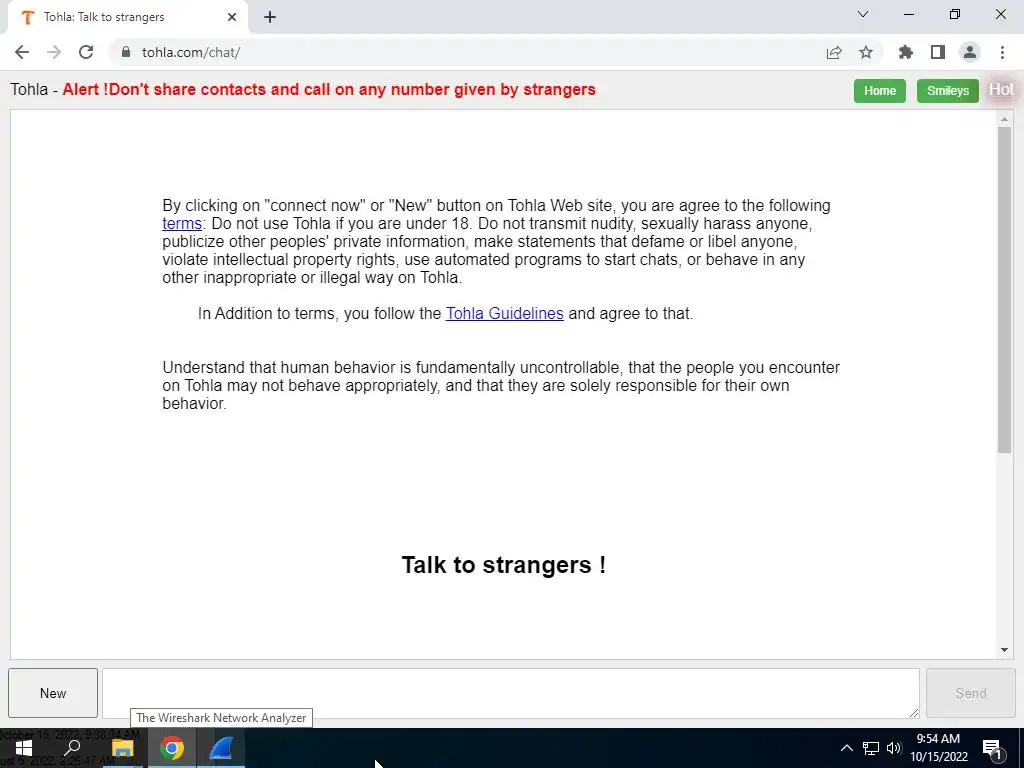Click the chat area scrollbar down arrow

coord(1004,650)
